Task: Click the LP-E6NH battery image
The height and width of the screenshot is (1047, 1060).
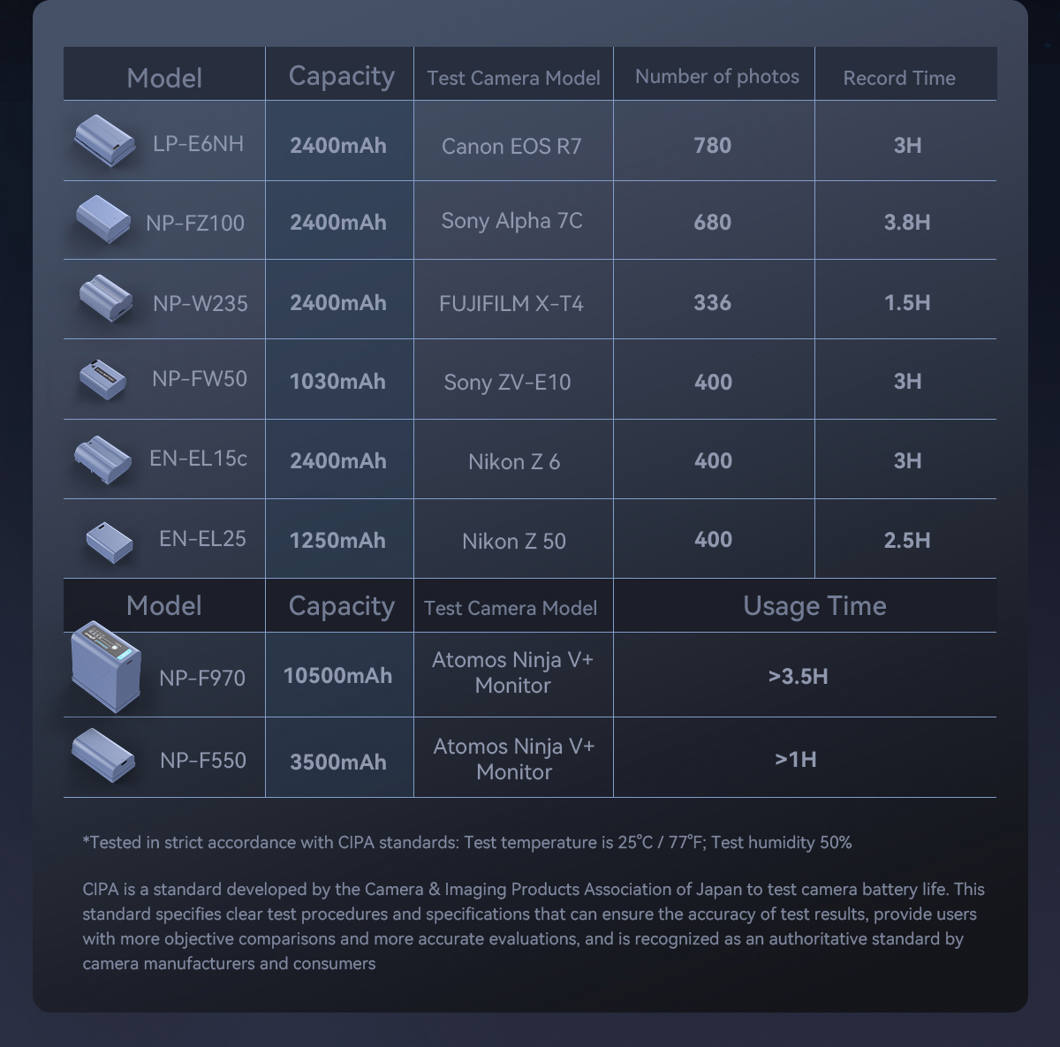Action: click(105, 140)
